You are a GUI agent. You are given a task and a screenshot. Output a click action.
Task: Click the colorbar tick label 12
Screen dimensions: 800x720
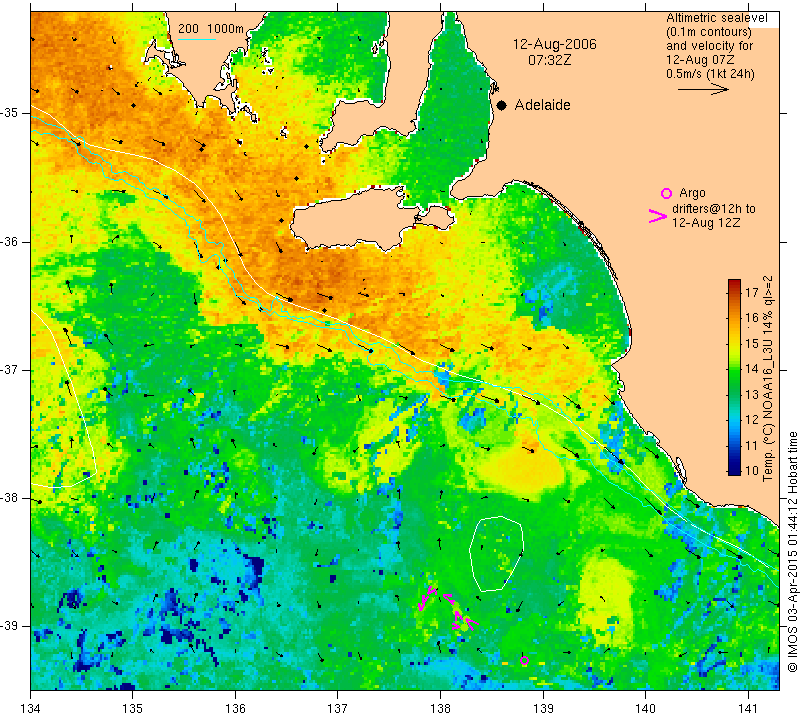coord(752,419)
